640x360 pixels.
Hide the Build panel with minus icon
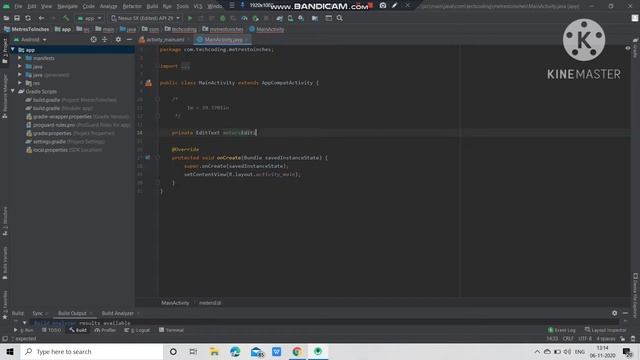[x=625, y=313]
